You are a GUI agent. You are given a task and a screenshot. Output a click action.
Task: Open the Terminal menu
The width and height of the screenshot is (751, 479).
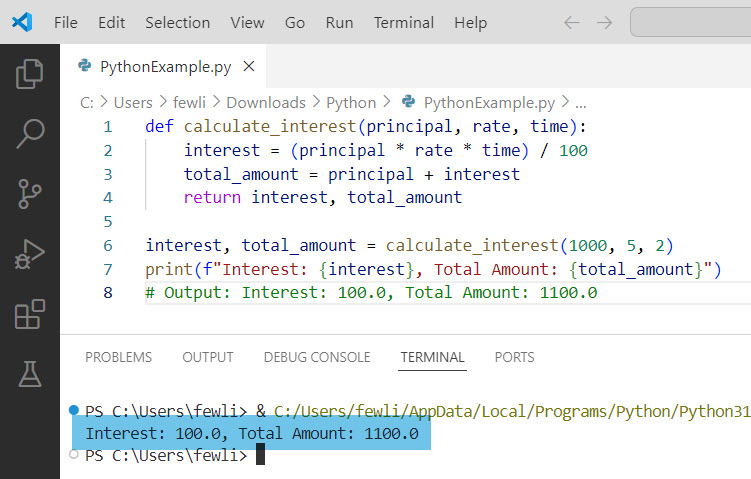(404, 23)
